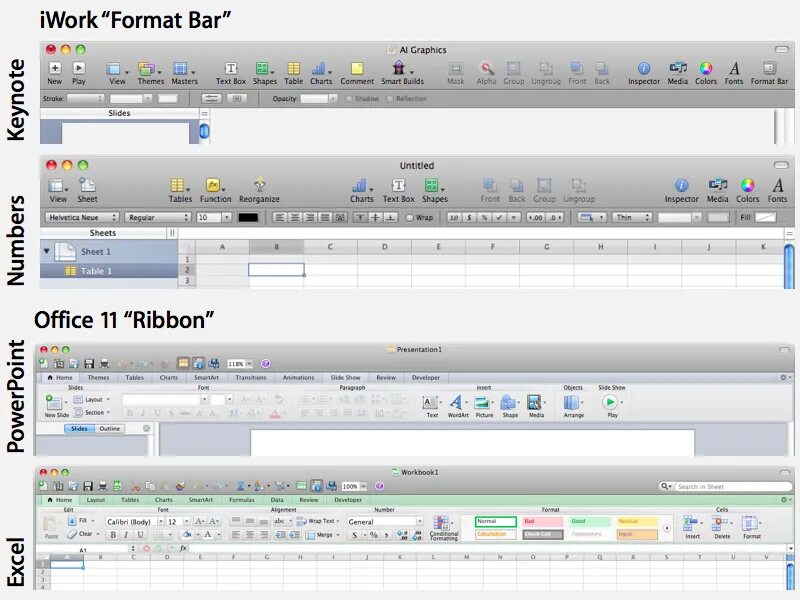Image resolution: width=800 pixels, height=600 pixels.
Task: Open the Tables icon in Numbers toolbar
Action: click(x=178, y=185)
